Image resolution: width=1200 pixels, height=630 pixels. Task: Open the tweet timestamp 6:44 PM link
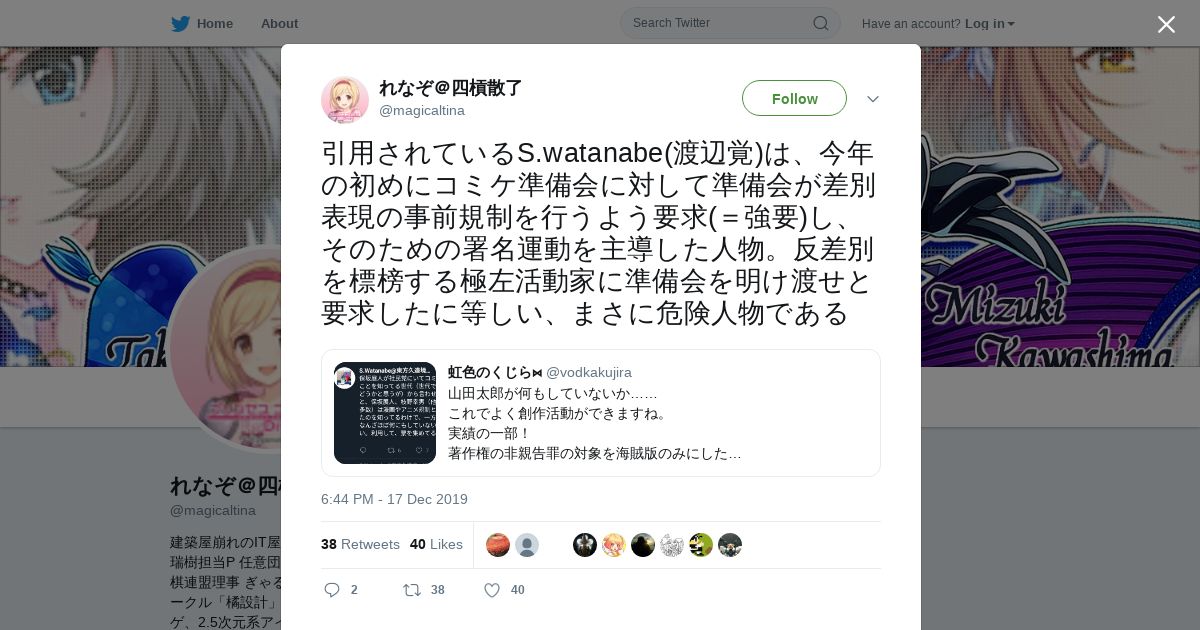click(394, 499)
